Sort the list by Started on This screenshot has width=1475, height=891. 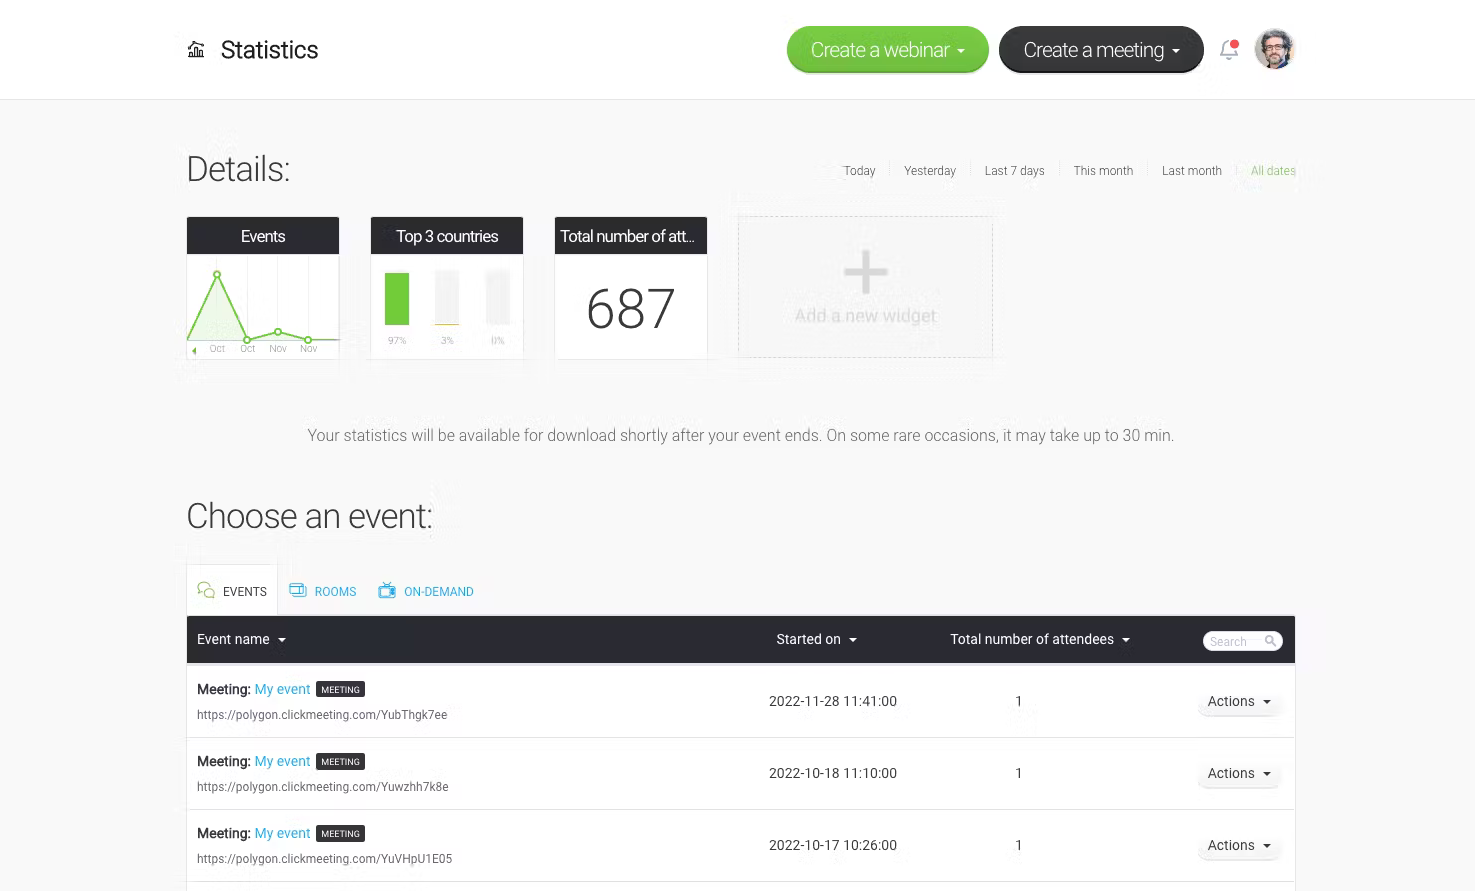(816, 640)
